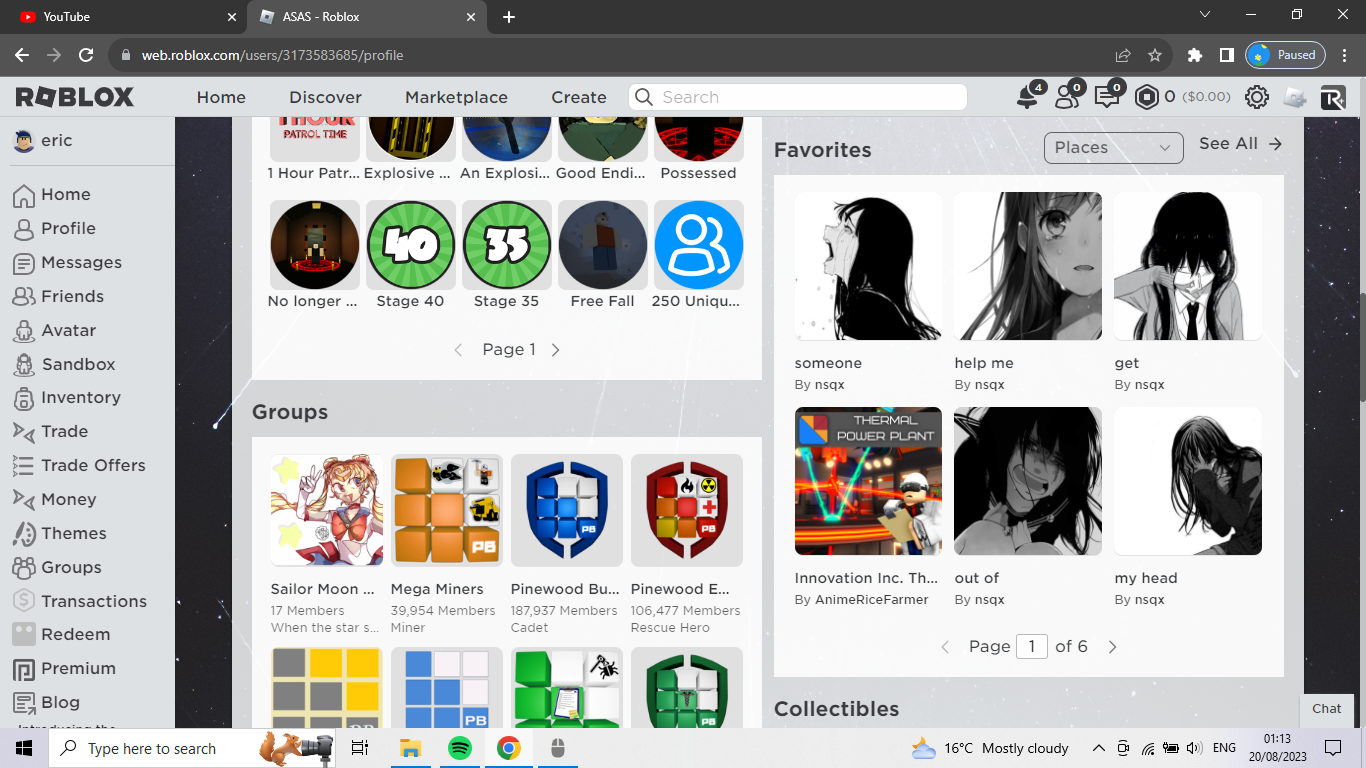This screenshot has height=768, width=1366.
Task: Open the Places dropdown in Favorites
Action: tap(1113, 147)
